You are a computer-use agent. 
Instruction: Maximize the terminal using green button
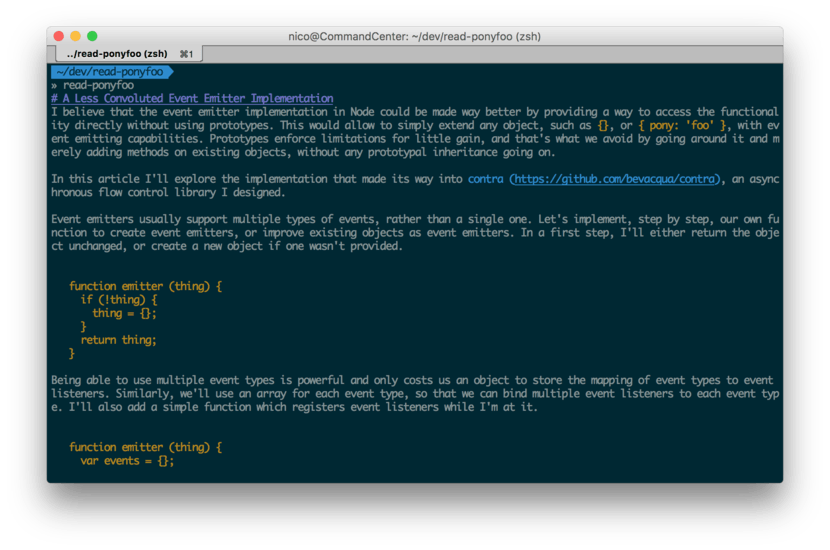(x=92, y=36)
